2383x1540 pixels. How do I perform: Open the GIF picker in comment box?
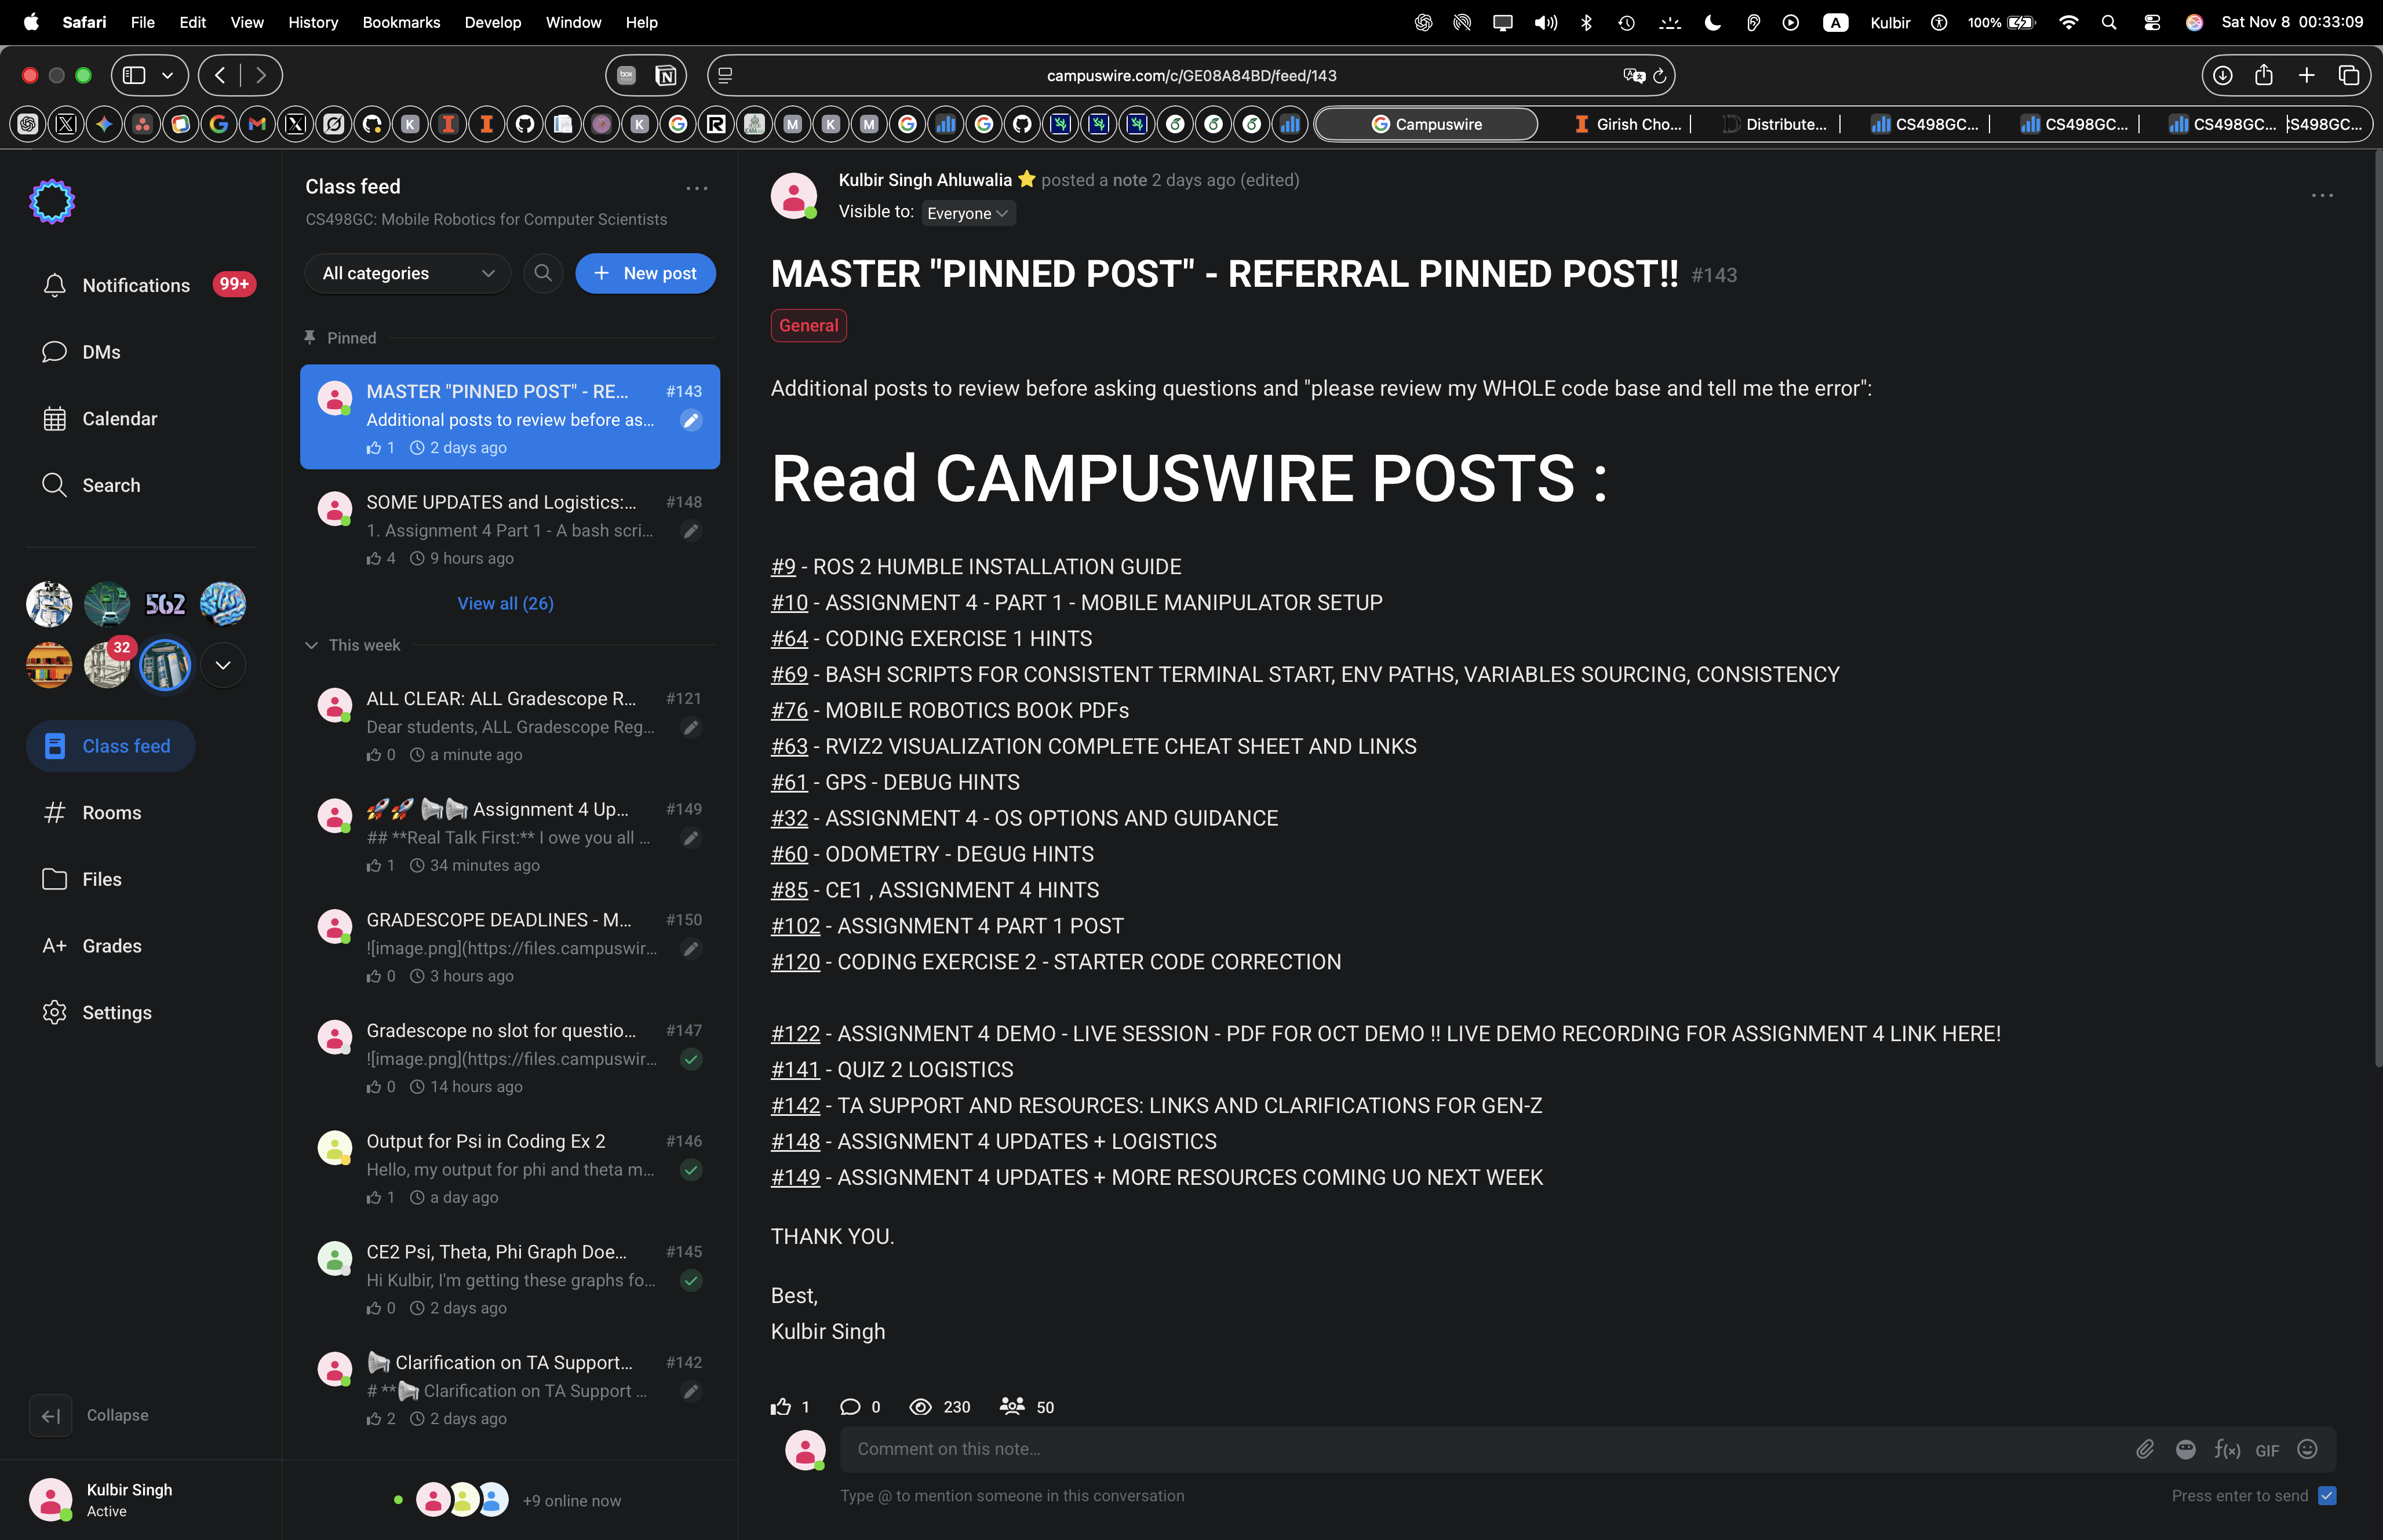click(2267, 1450)
